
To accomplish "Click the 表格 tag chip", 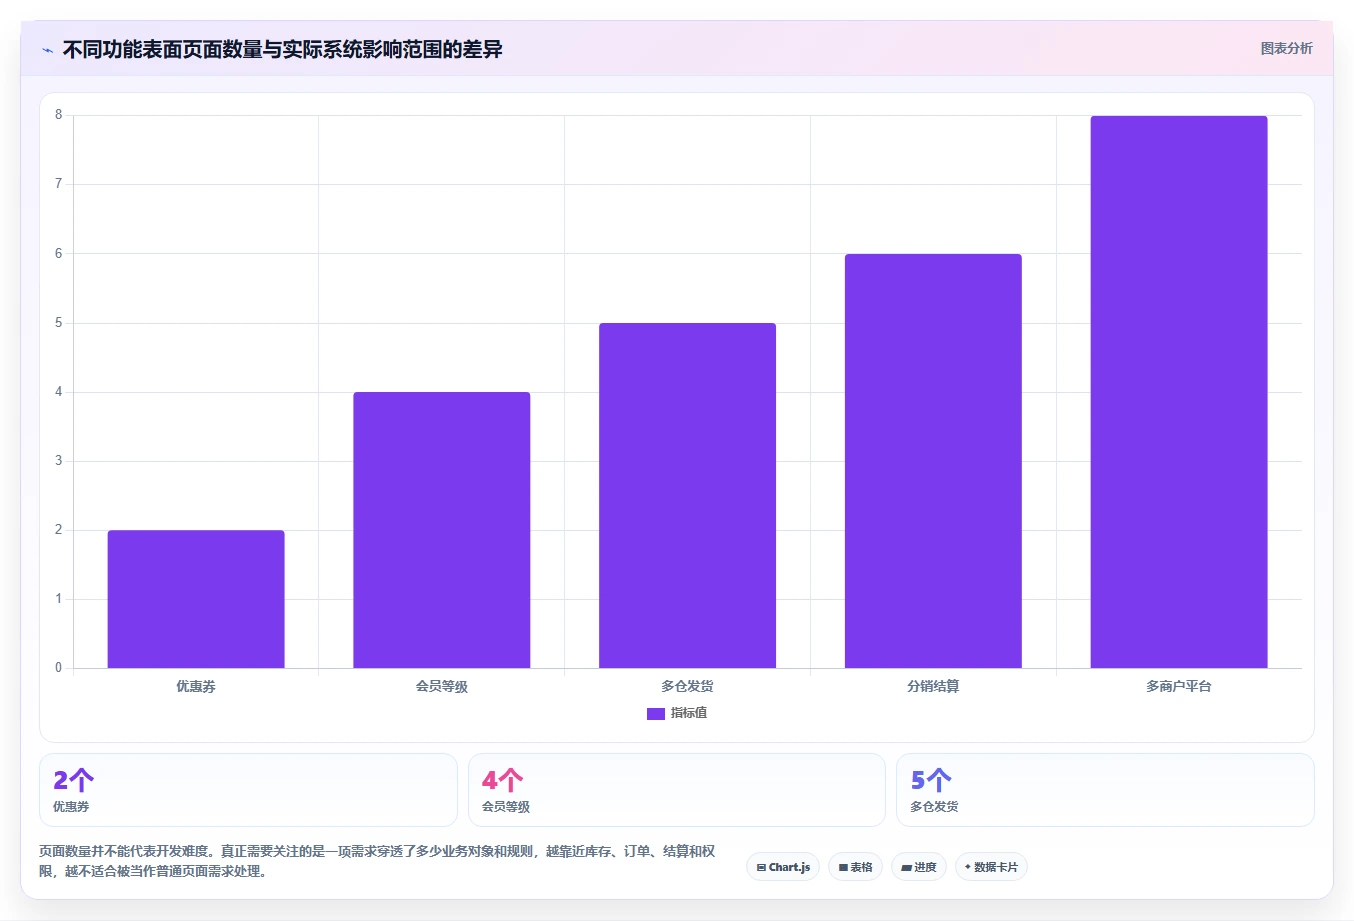I will coord(855,867).
